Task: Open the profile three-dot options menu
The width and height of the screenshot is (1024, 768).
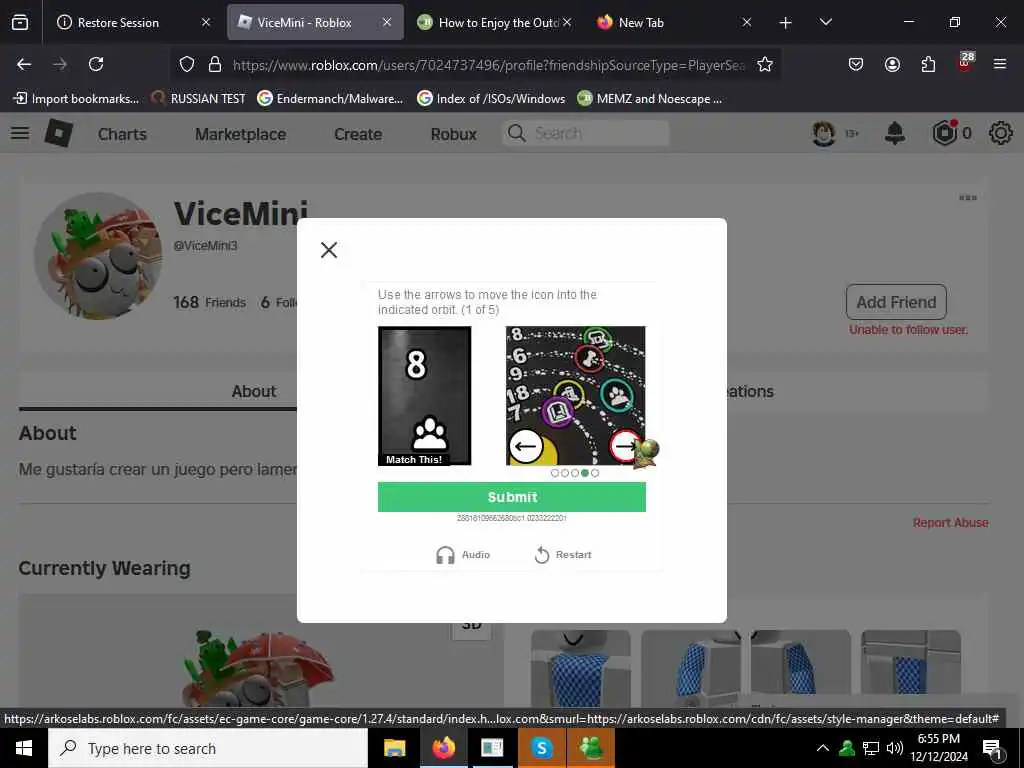Action: click(967, 198)
